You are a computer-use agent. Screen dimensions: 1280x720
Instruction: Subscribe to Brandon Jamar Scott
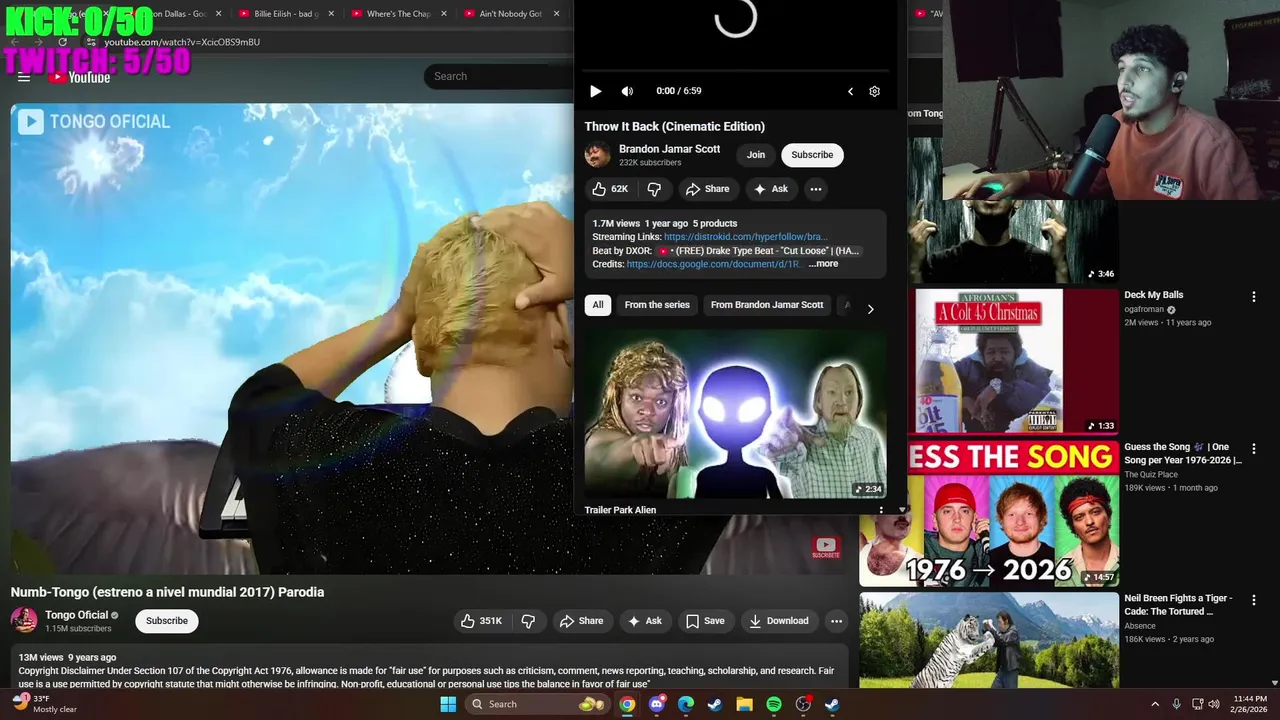pos(812,155)
